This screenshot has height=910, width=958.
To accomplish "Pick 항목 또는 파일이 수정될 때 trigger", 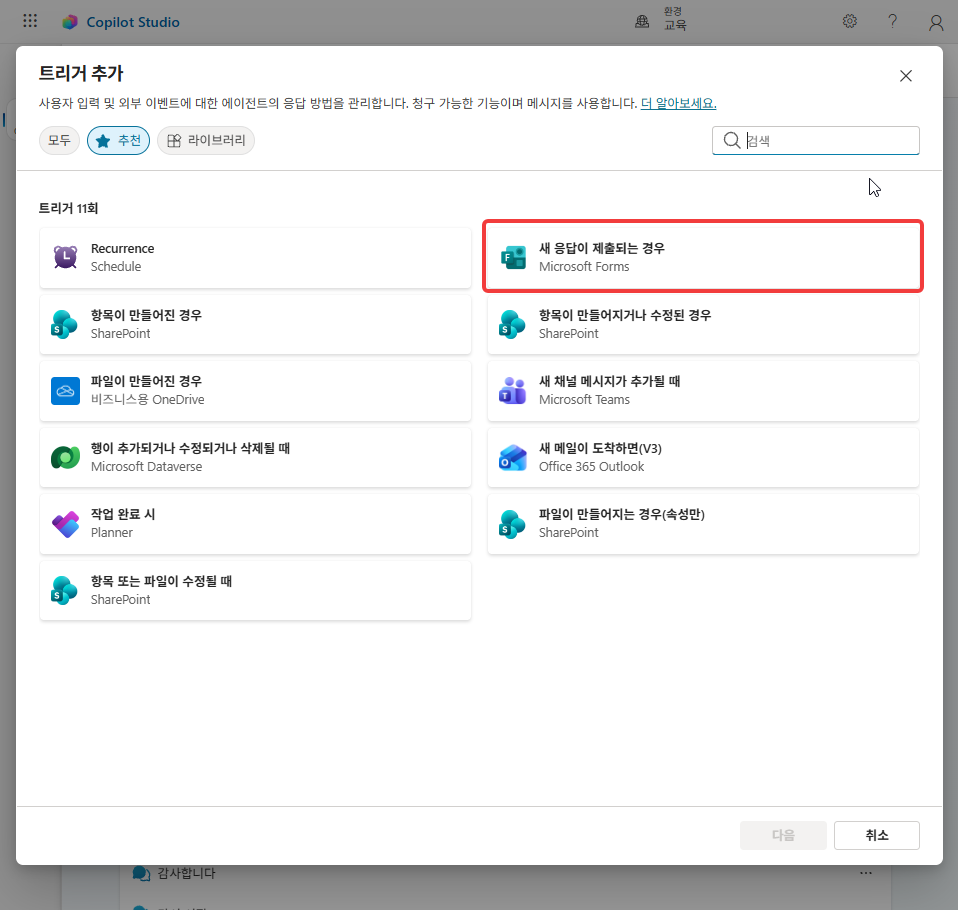I will click(255, 590).
